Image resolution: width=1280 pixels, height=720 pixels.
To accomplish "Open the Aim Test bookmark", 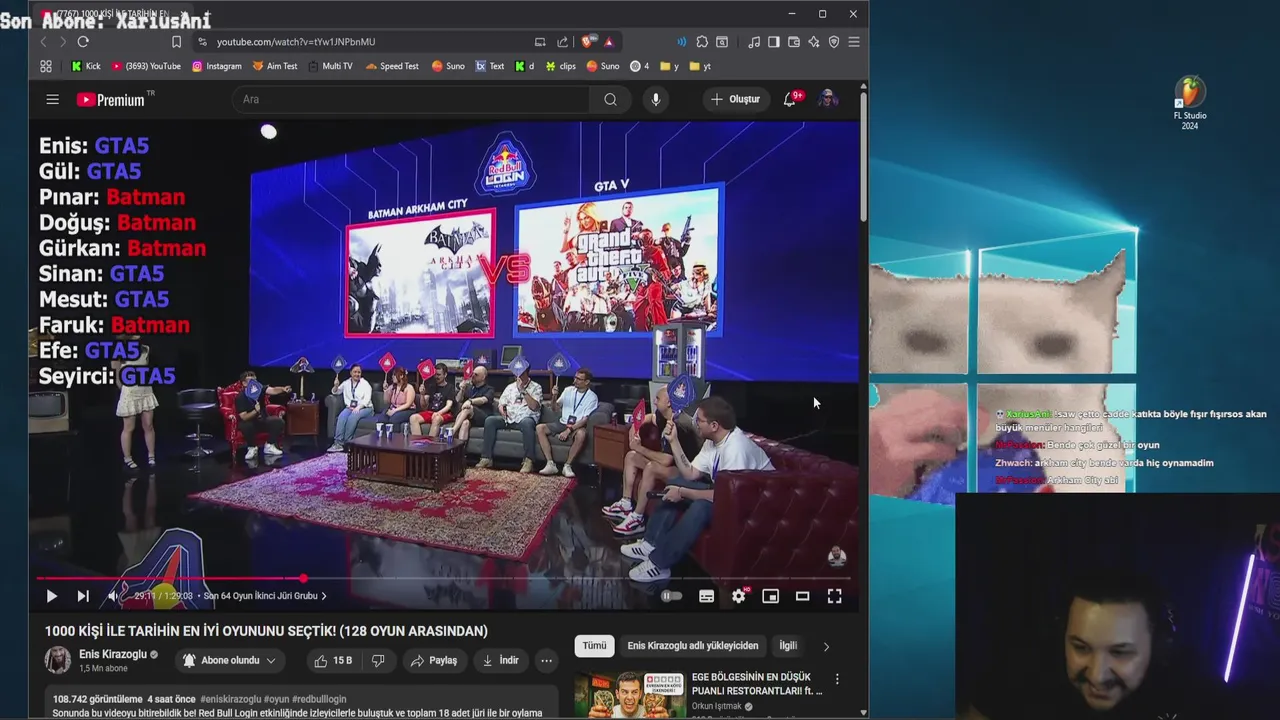I will [275, 66].
